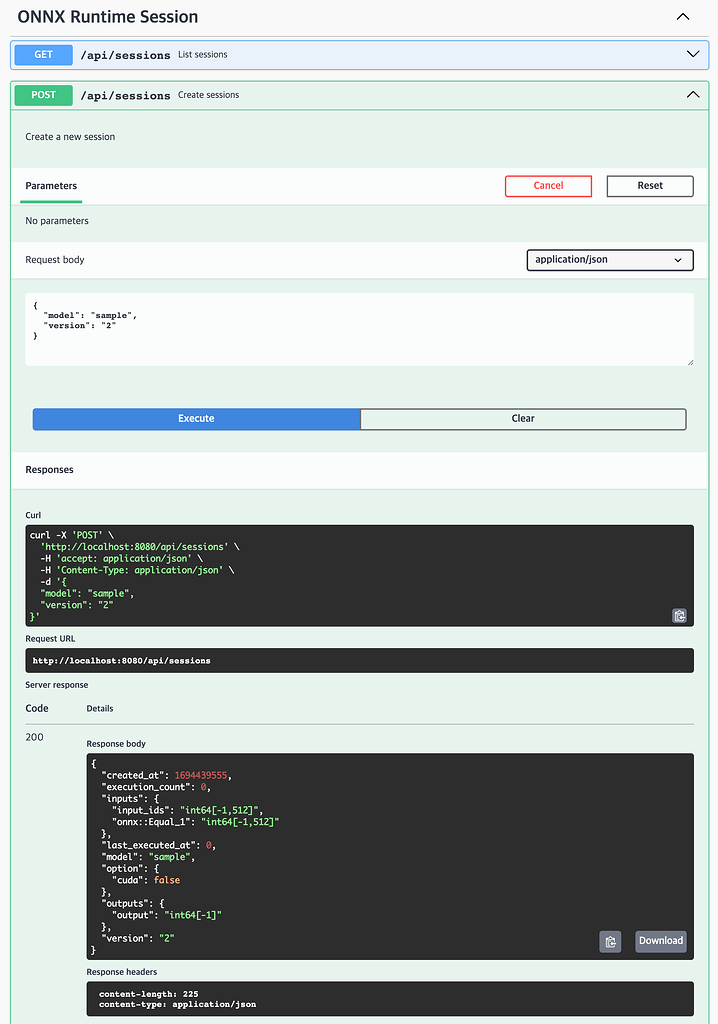The image size is (718, 1024).
Task: Open the request body media type dropdown
Action: coord(610,259)
